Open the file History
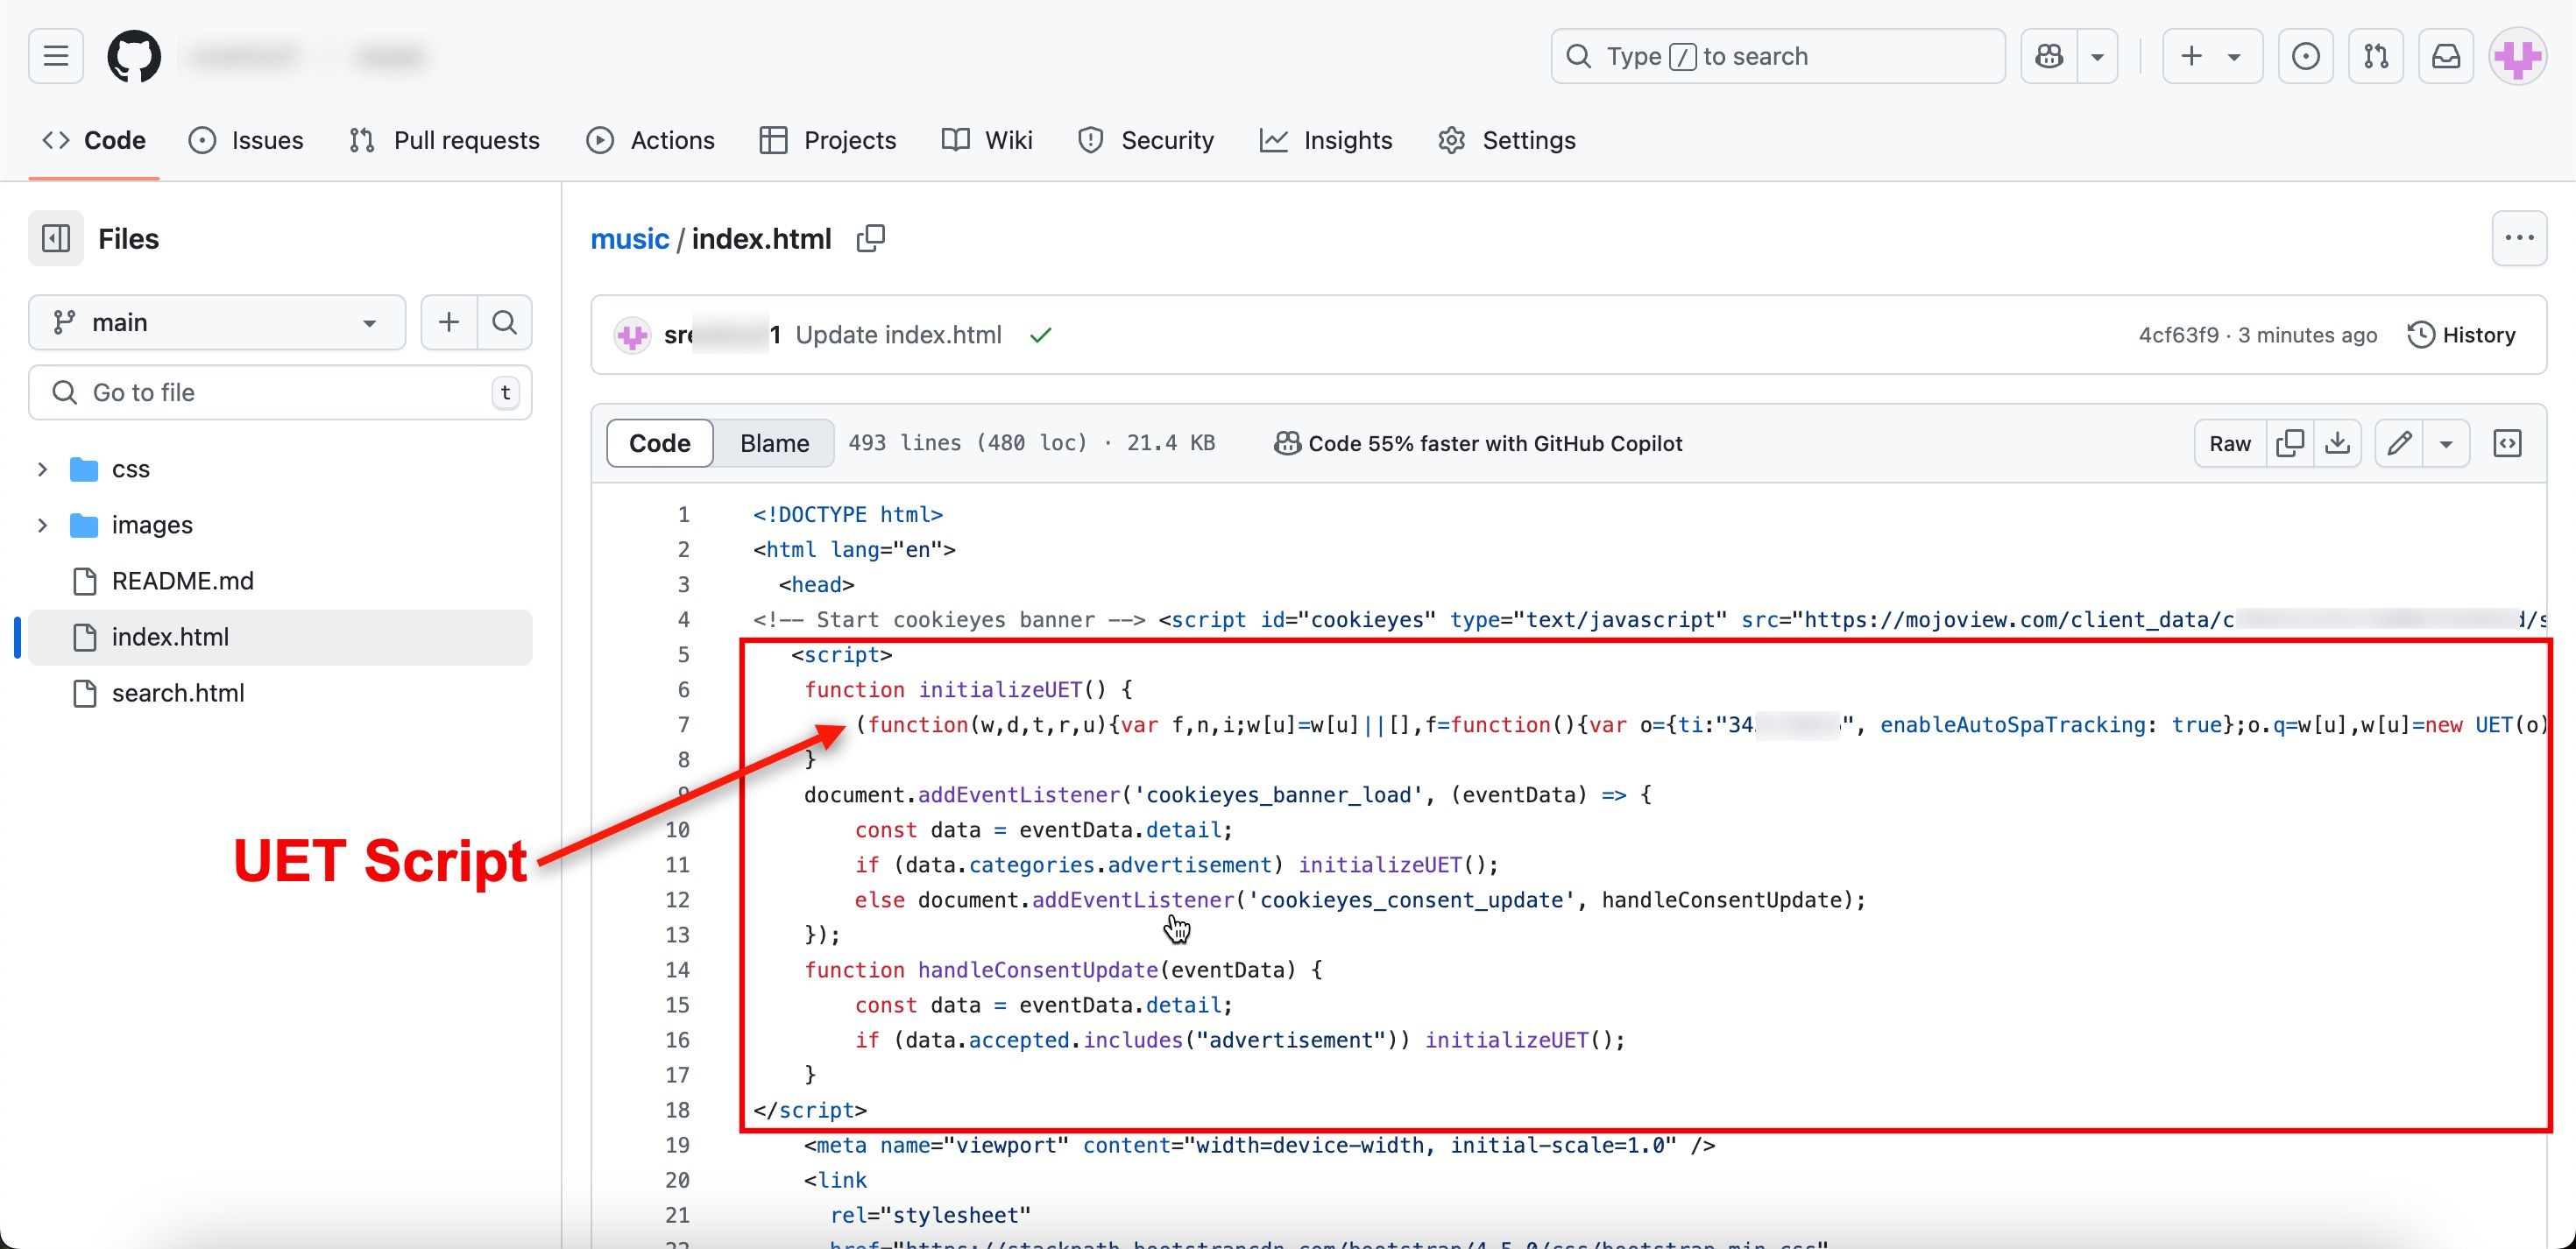Viewport: 2576px width, 1249px height. click(2461, 335)
